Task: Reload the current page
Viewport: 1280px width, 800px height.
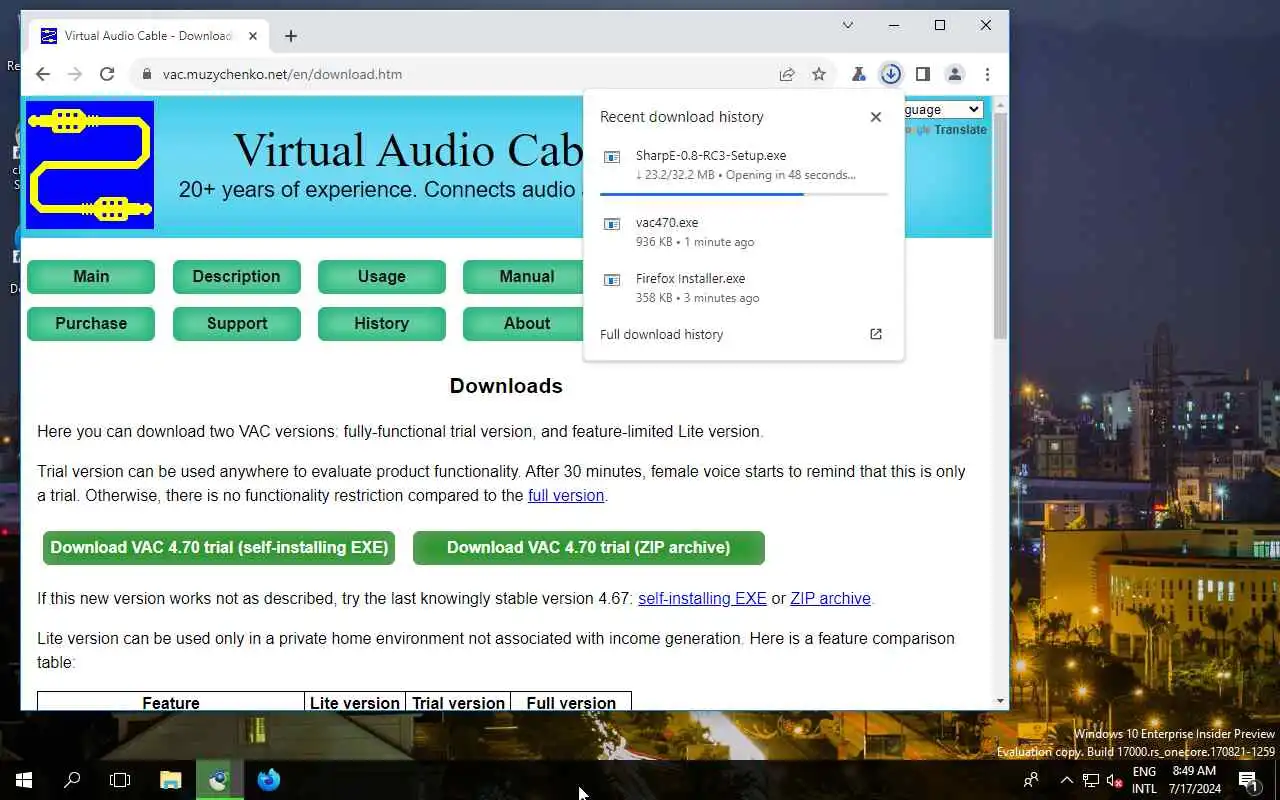Action: (x=107, y=74)
